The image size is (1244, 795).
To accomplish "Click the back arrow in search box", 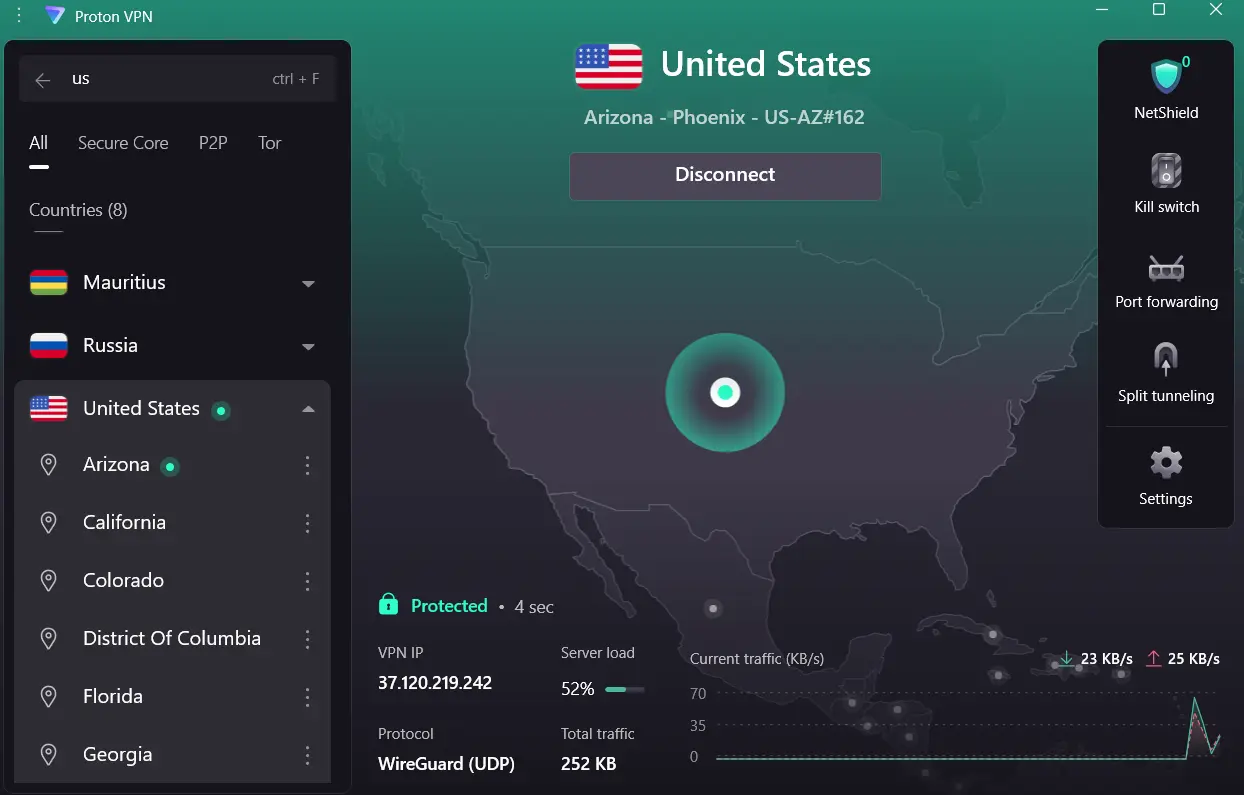I will (43, 80).
